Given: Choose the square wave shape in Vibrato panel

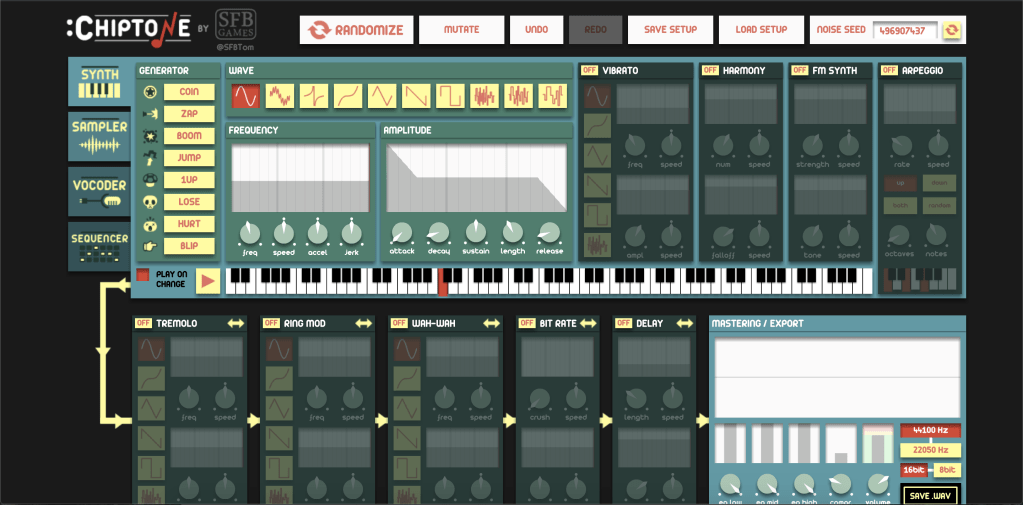Looking at the screenshot, I should [x=597, y=215].
